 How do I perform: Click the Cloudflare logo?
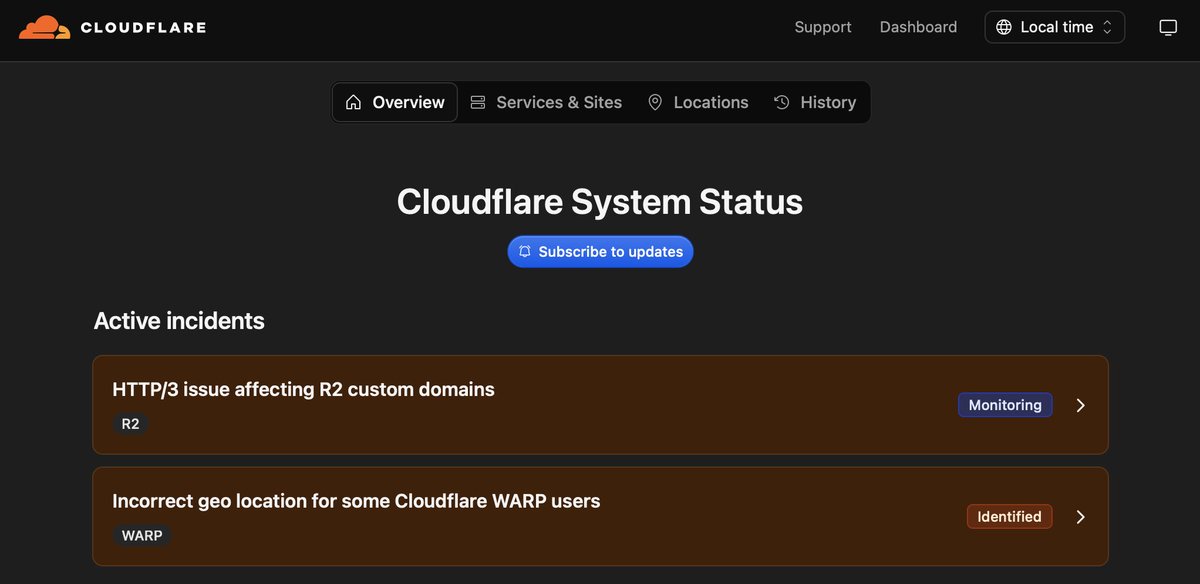(112, 28)
